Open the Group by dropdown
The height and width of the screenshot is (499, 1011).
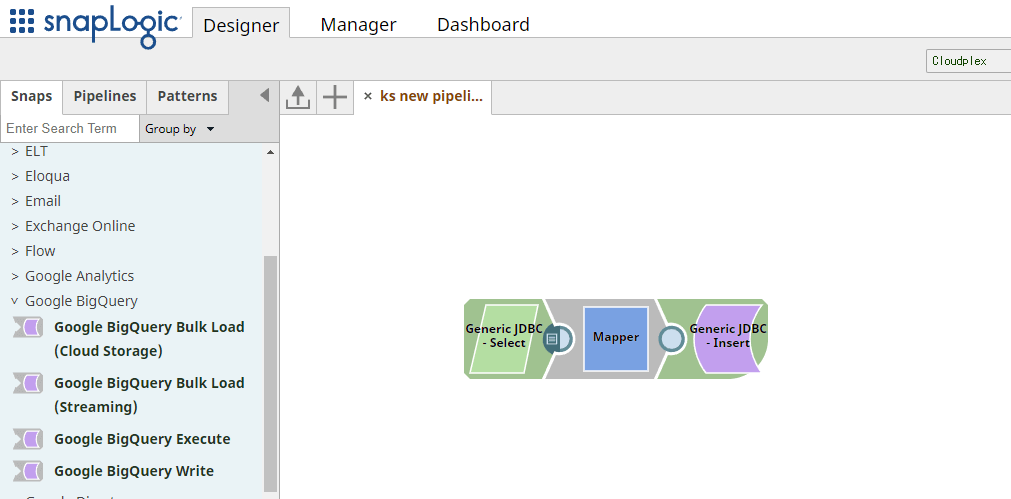[x=179, y=129]
